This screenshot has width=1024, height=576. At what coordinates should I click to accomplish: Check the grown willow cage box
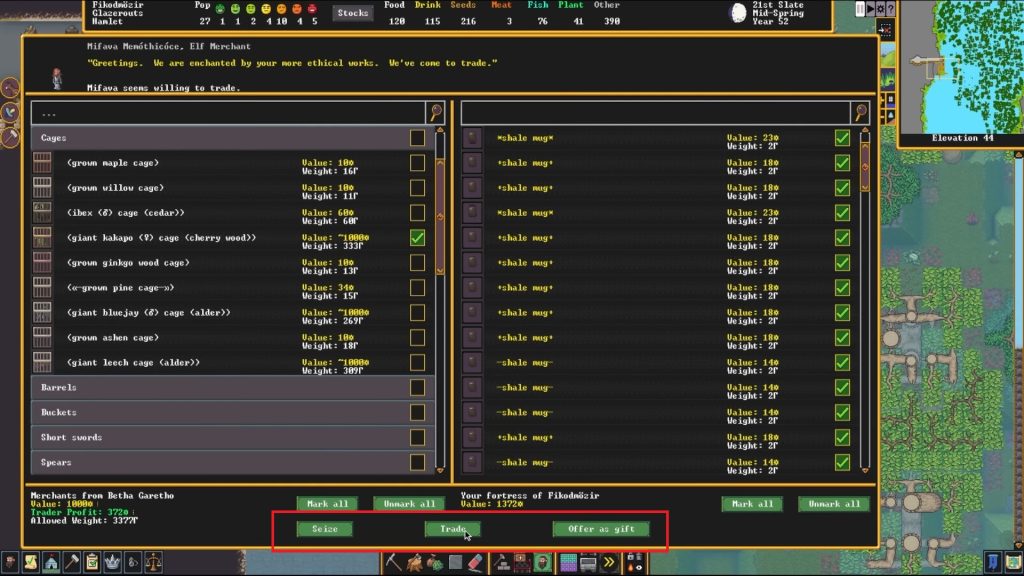coord(417,187)
